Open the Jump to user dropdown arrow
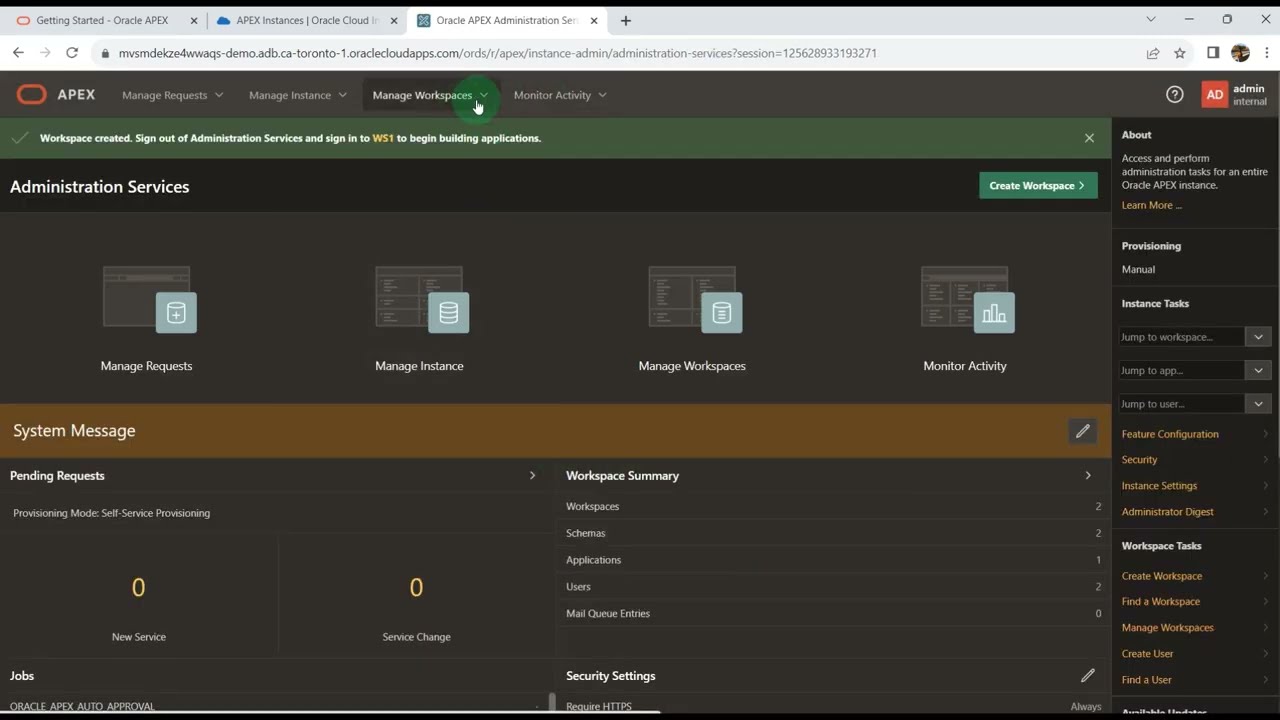This screenshot has height=720, width=1280. (x=1258, y=404)
